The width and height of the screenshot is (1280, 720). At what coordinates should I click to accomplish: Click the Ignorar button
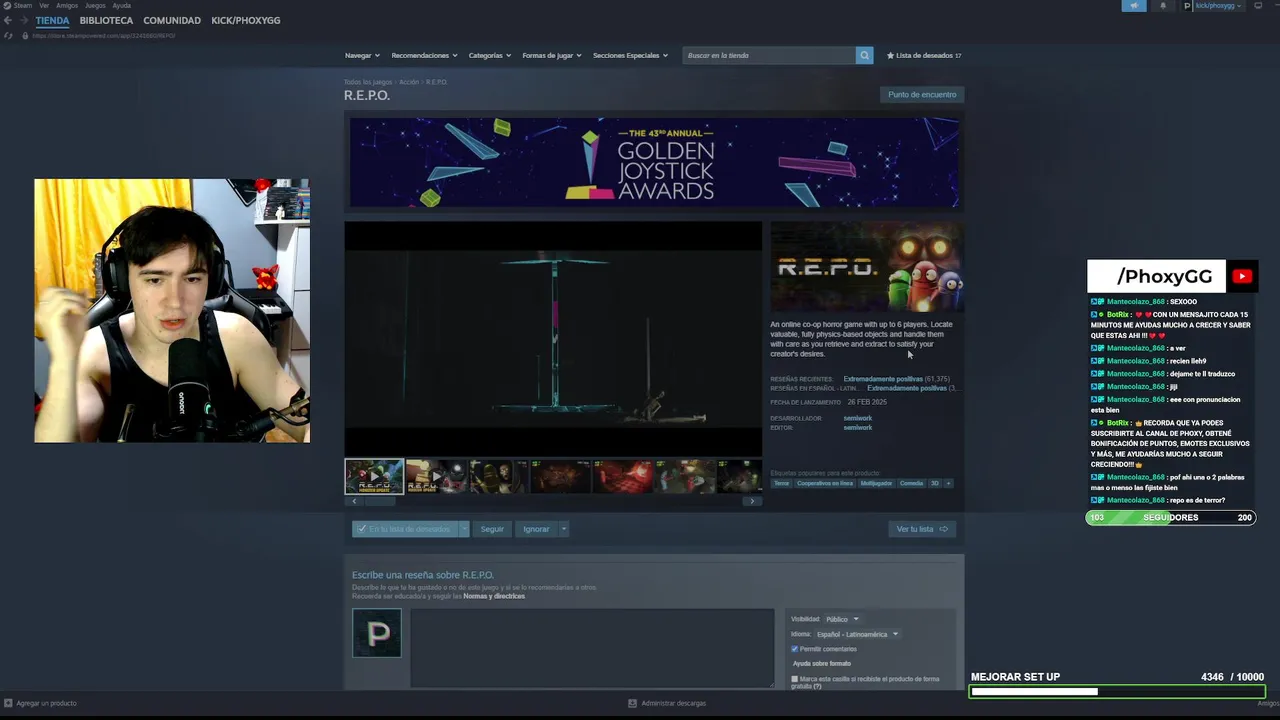(536, 529)
